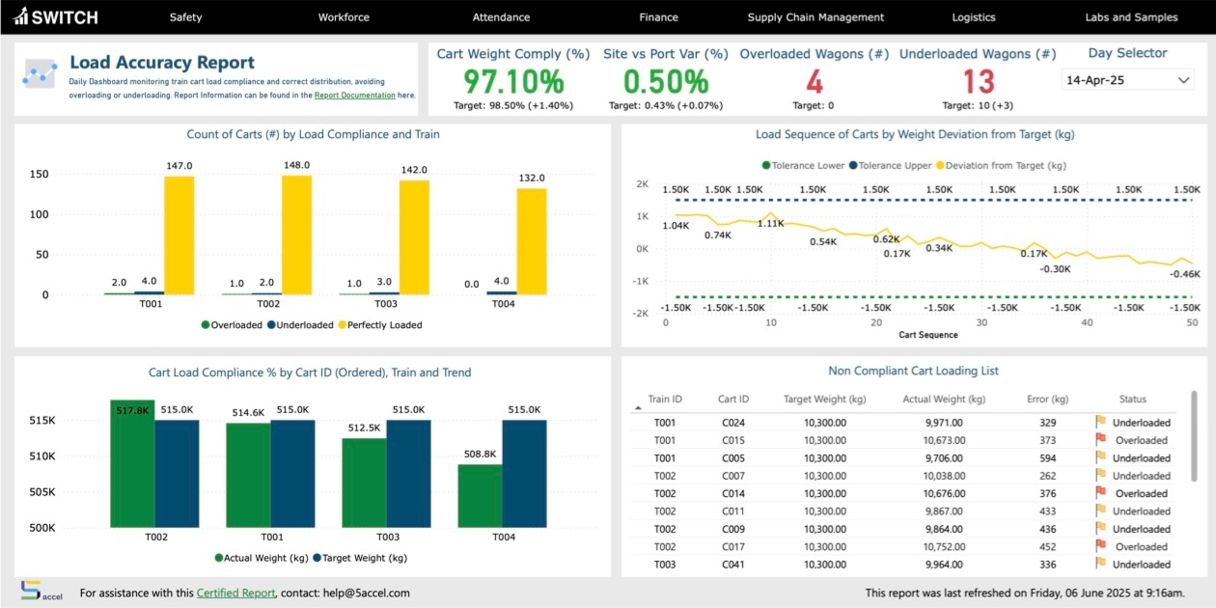Select the green T002 bar labeled 517.8K
This screenshot has height=608, width=1216.
(133, 464)
